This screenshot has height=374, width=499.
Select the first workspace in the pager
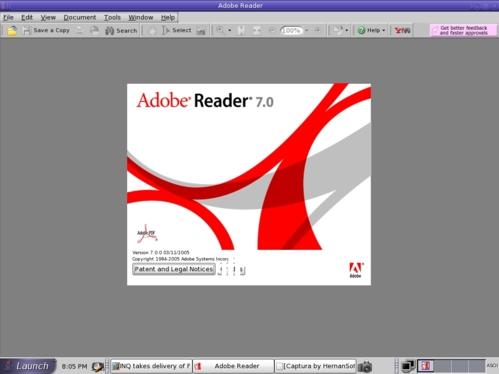click(x=425, y=366)
